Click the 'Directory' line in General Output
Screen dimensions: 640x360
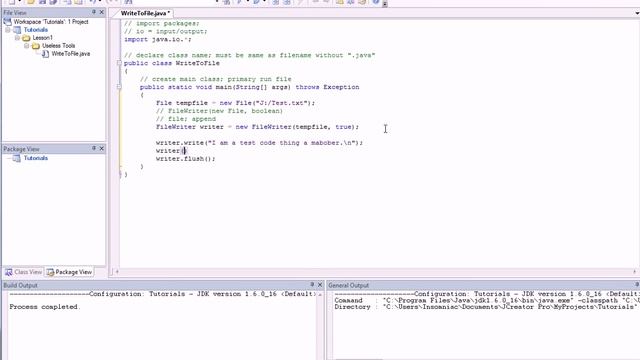(x=485, y=307)
